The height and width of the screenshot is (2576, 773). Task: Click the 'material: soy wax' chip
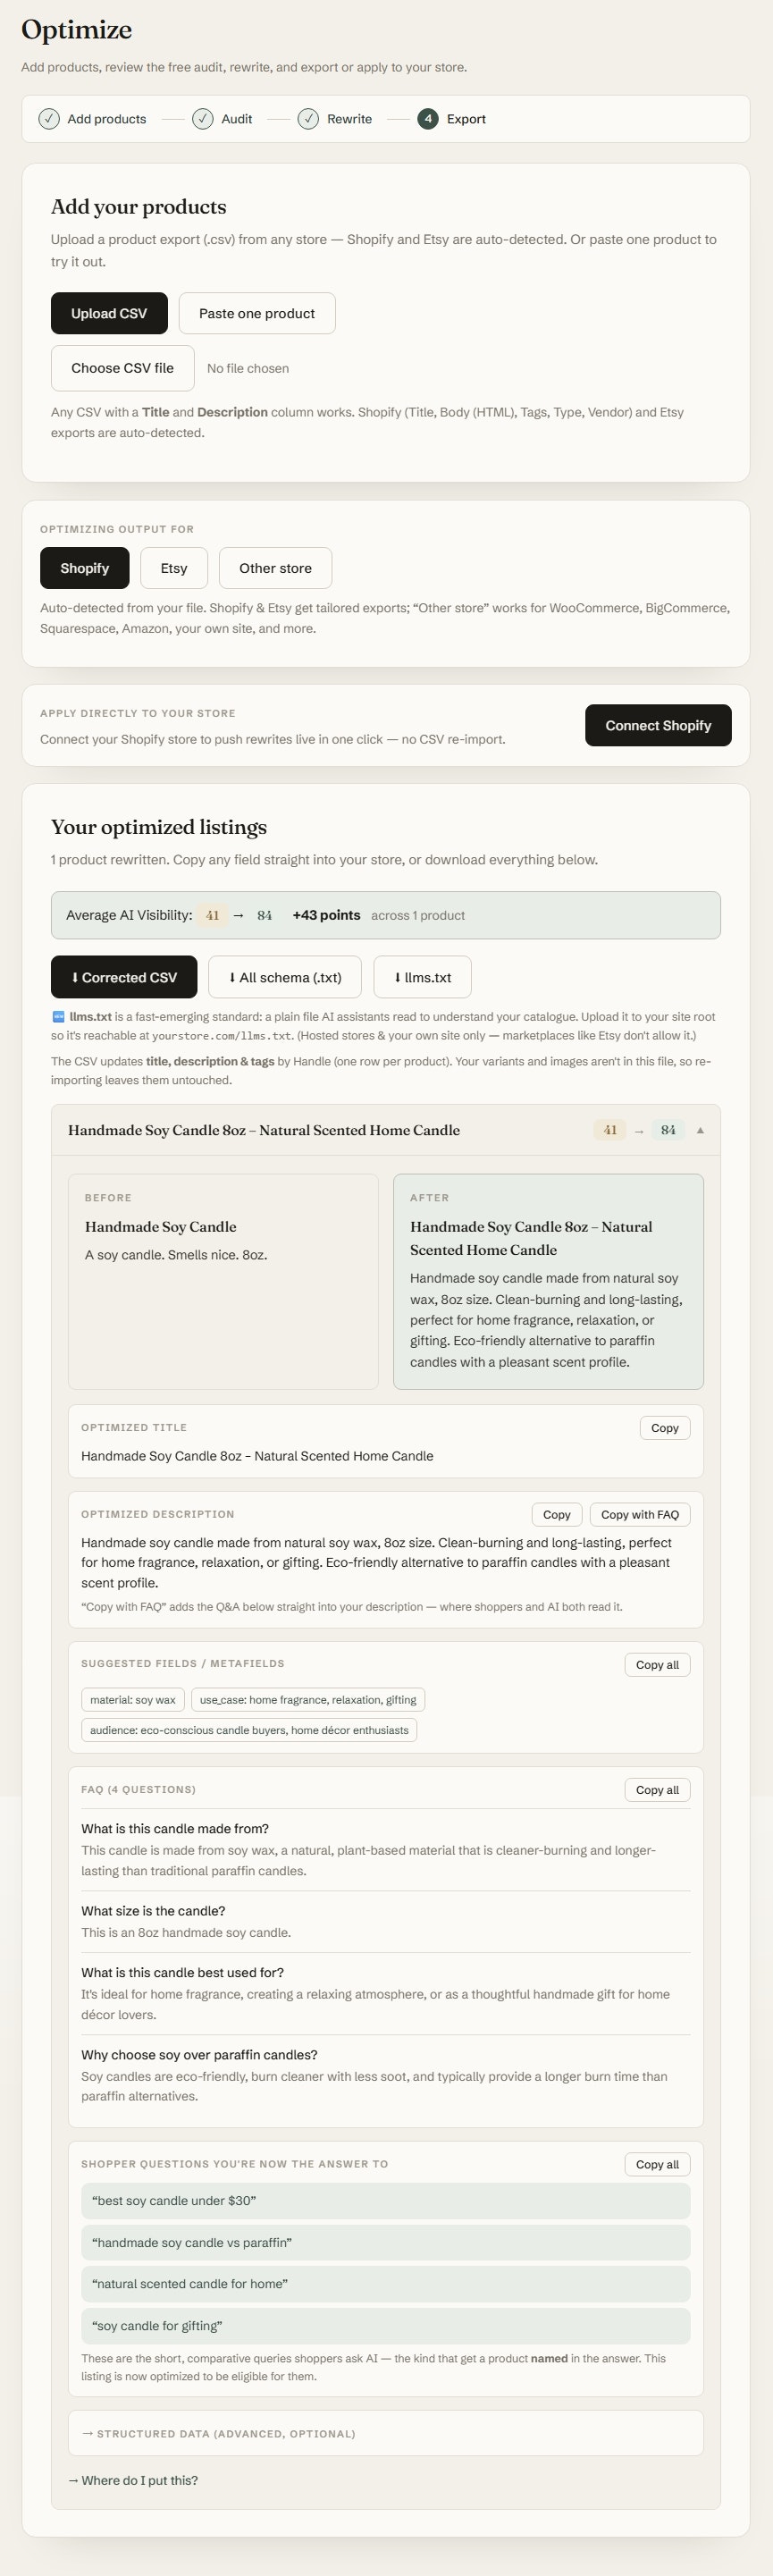[x=133, y=1699]
